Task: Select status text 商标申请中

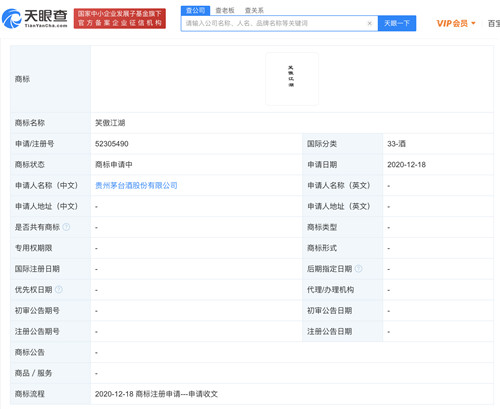Action: pos(114,165)
